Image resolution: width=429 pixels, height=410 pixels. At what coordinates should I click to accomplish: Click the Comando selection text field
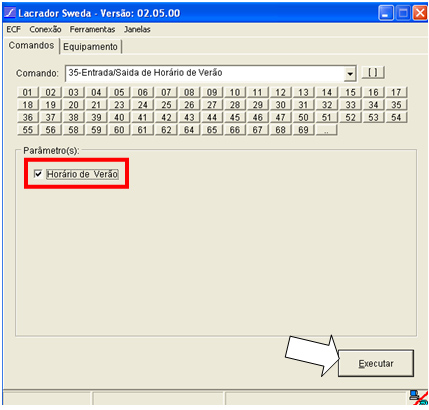205,73
